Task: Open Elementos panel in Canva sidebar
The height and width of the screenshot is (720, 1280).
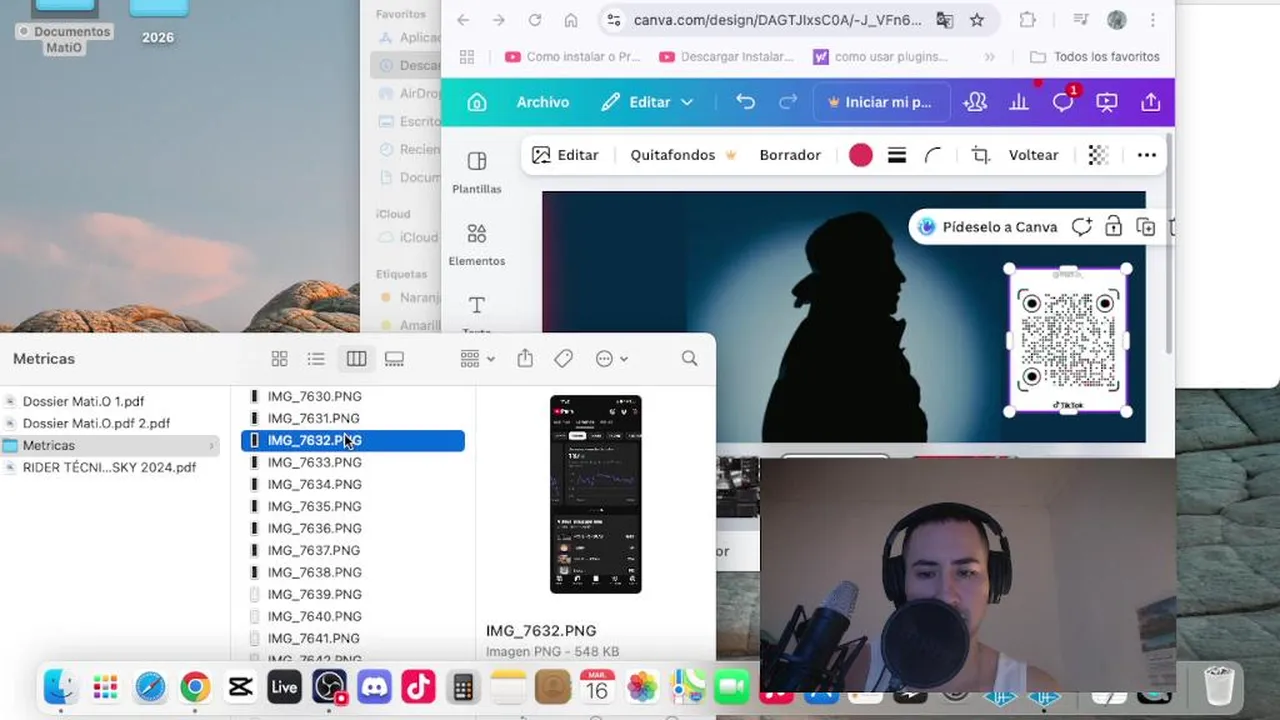Action: coord(477,244)
